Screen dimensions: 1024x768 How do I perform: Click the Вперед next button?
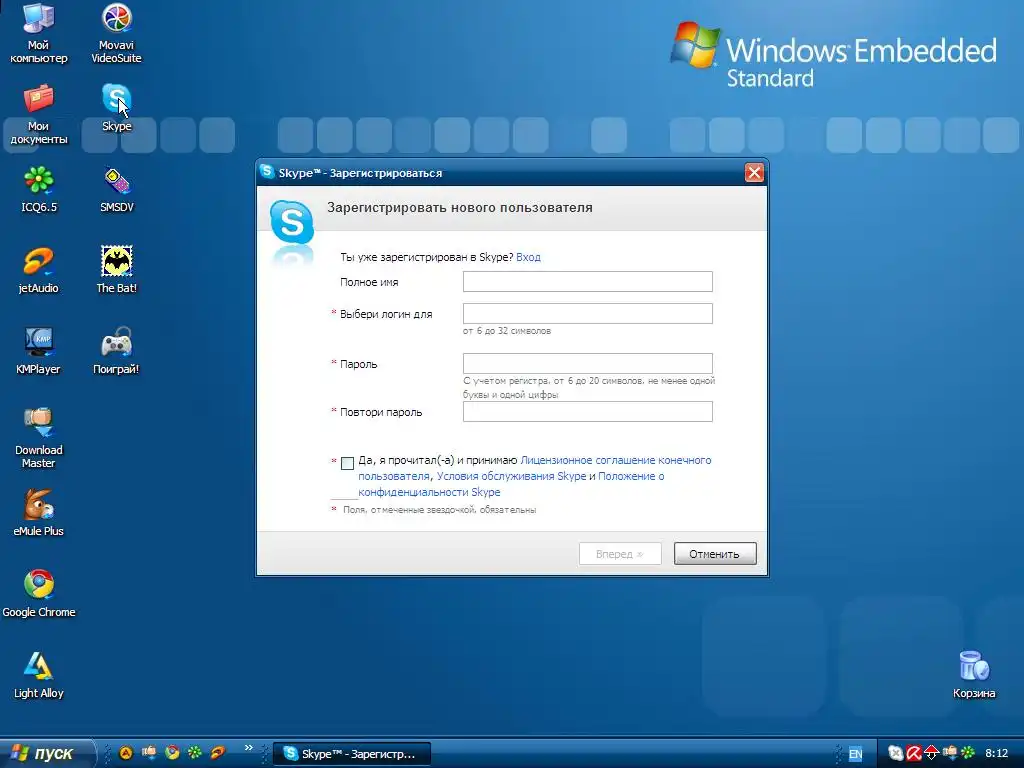click(x=620, y=554)
